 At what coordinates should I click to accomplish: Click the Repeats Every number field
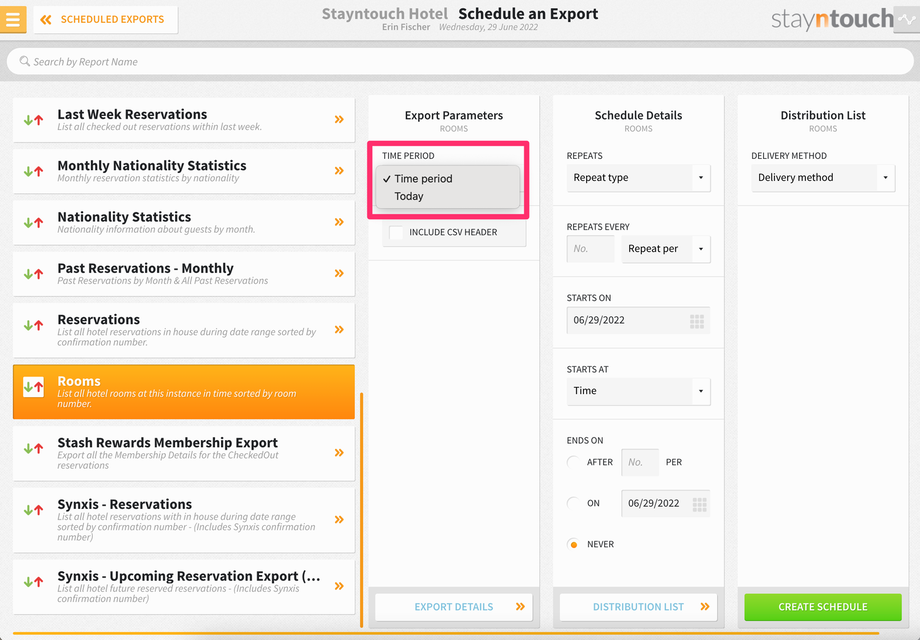pyautogui.click(x=590, y=249)
